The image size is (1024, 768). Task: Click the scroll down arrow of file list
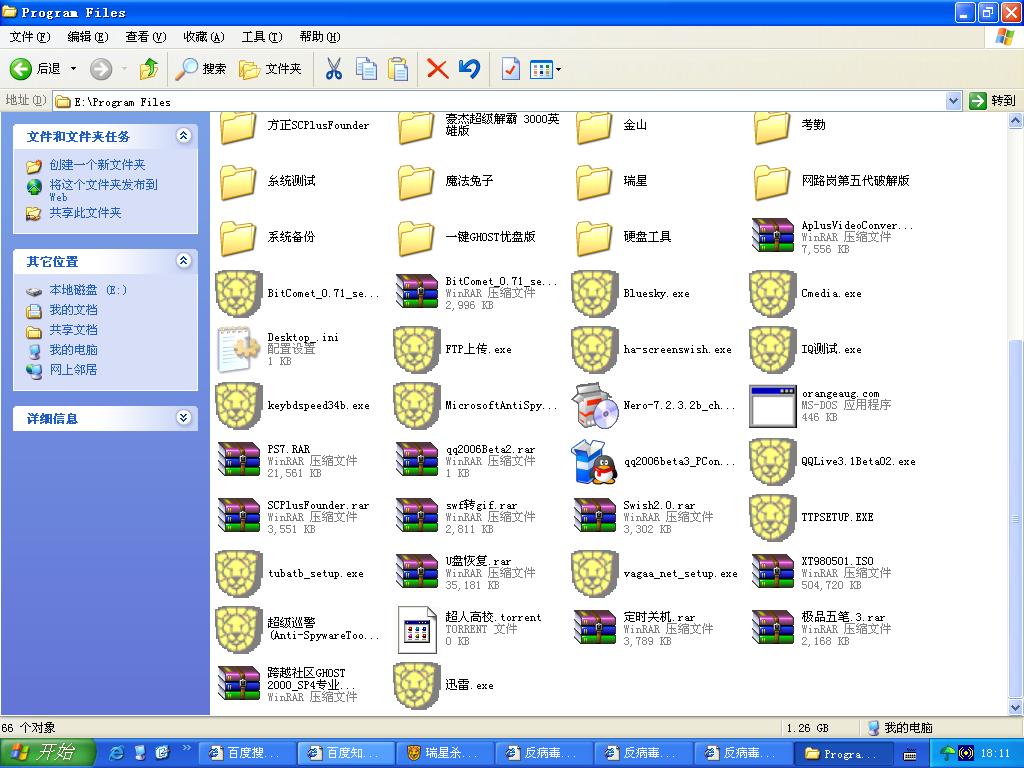pyautogui.click(x=1016, y=707)
